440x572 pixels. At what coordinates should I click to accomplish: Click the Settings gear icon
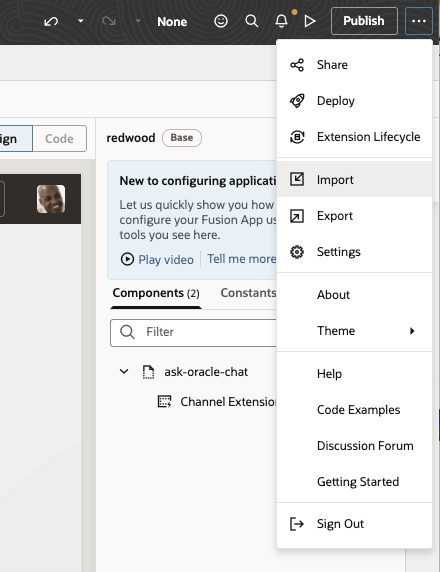297,252
